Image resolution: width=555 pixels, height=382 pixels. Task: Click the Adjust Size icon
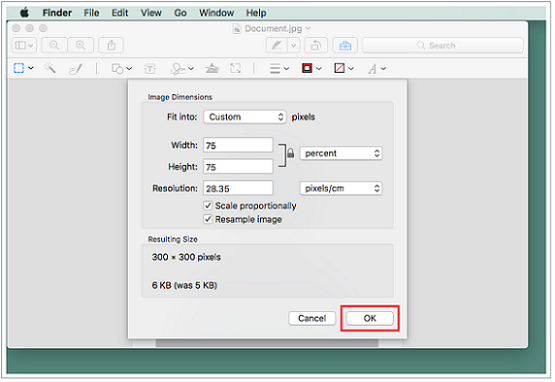click(235, 68)
